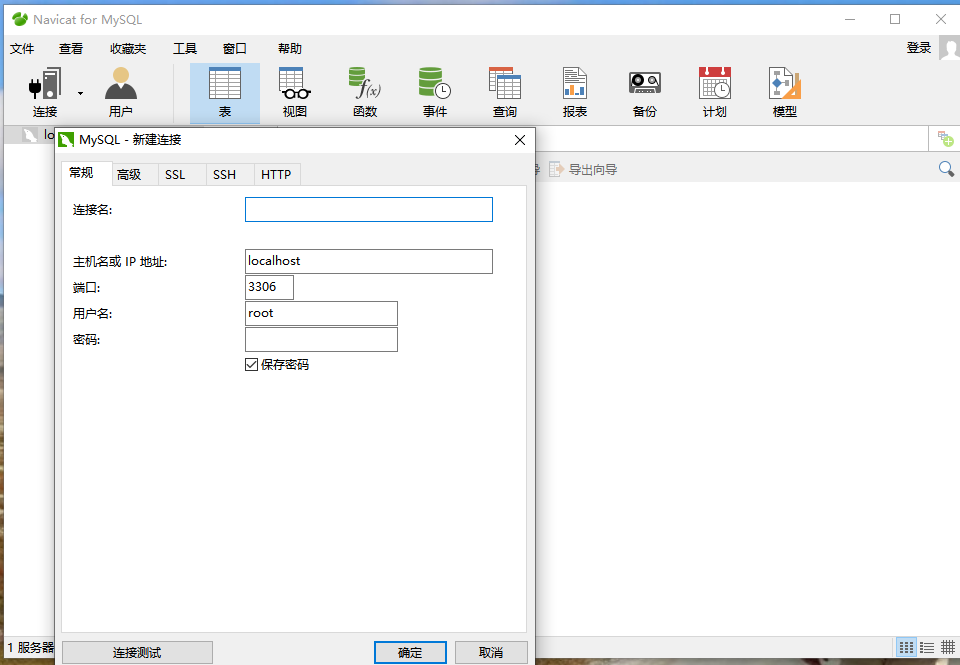Open the 文件 menu
The width and height of the screenshot is (960, 665).
point(22,48)
